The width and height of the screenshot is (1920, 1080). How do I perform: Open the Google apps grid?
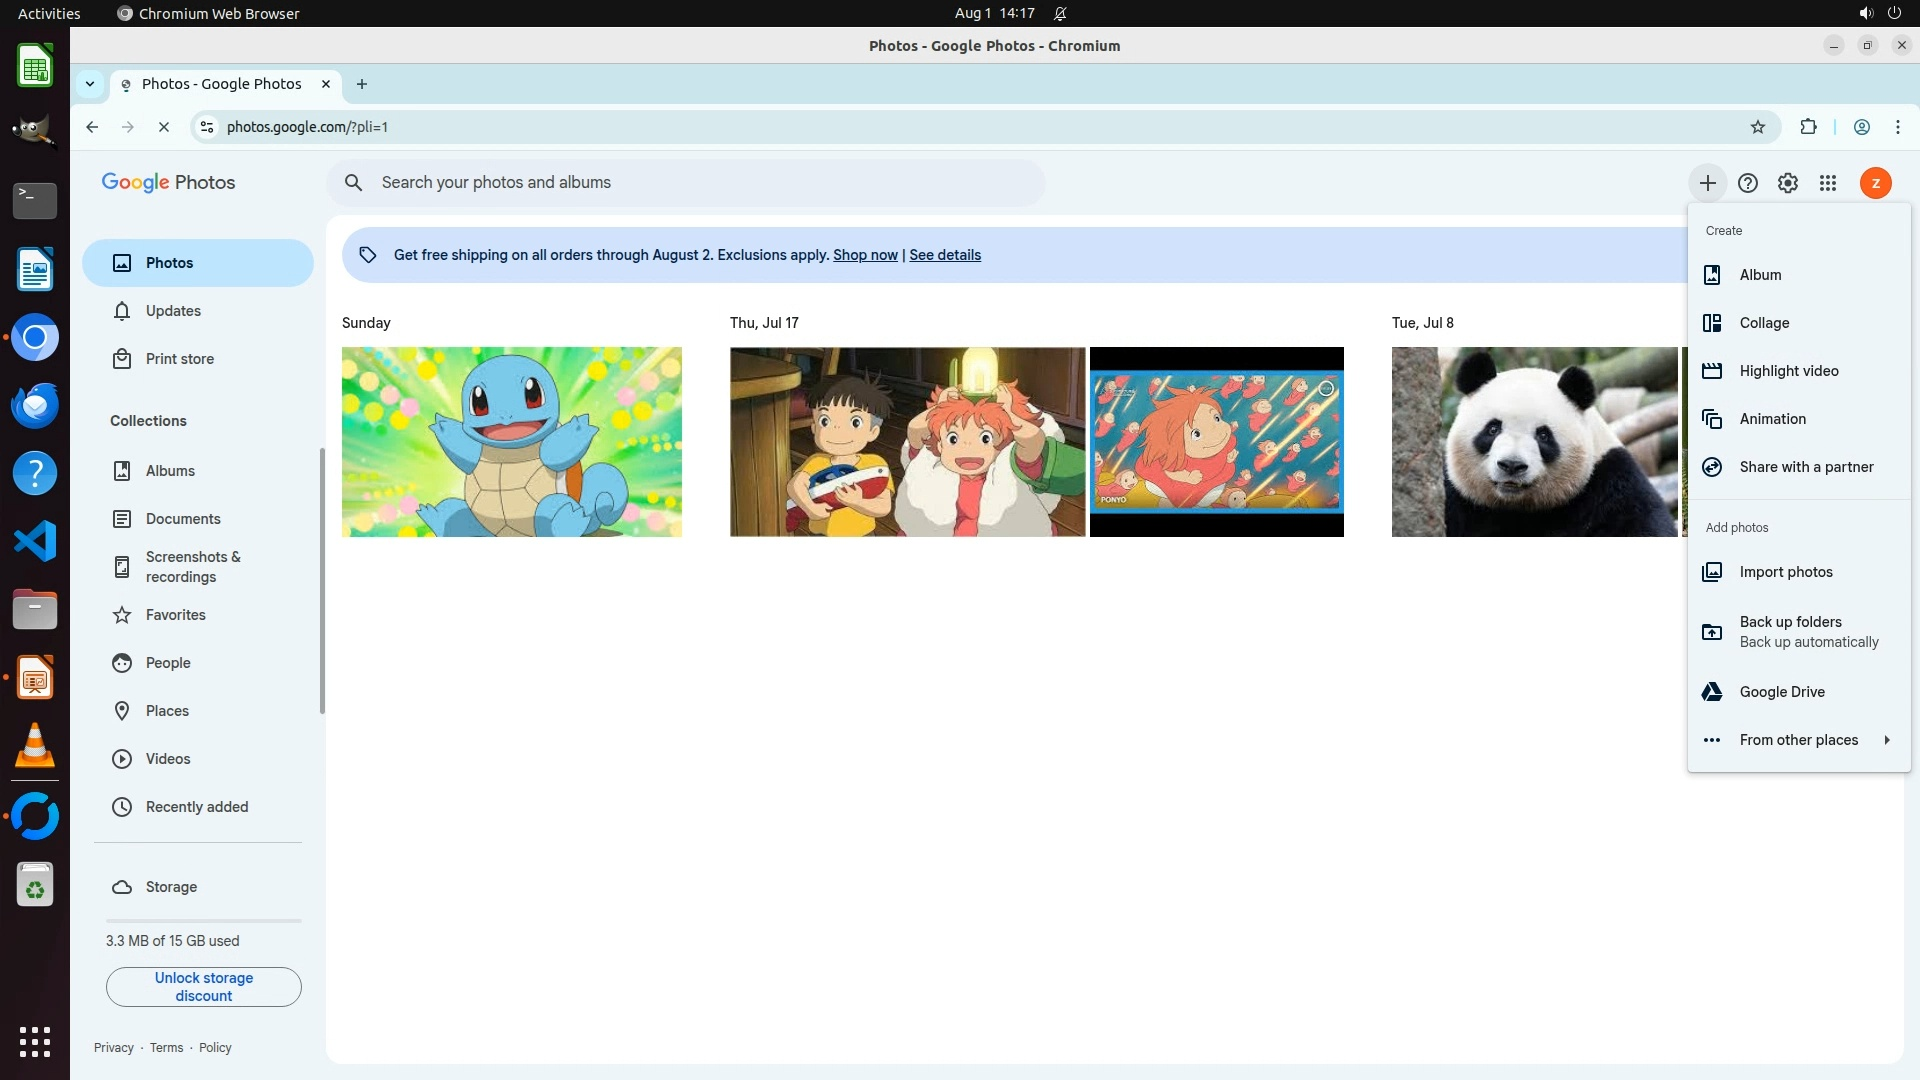pos(1827,183)
